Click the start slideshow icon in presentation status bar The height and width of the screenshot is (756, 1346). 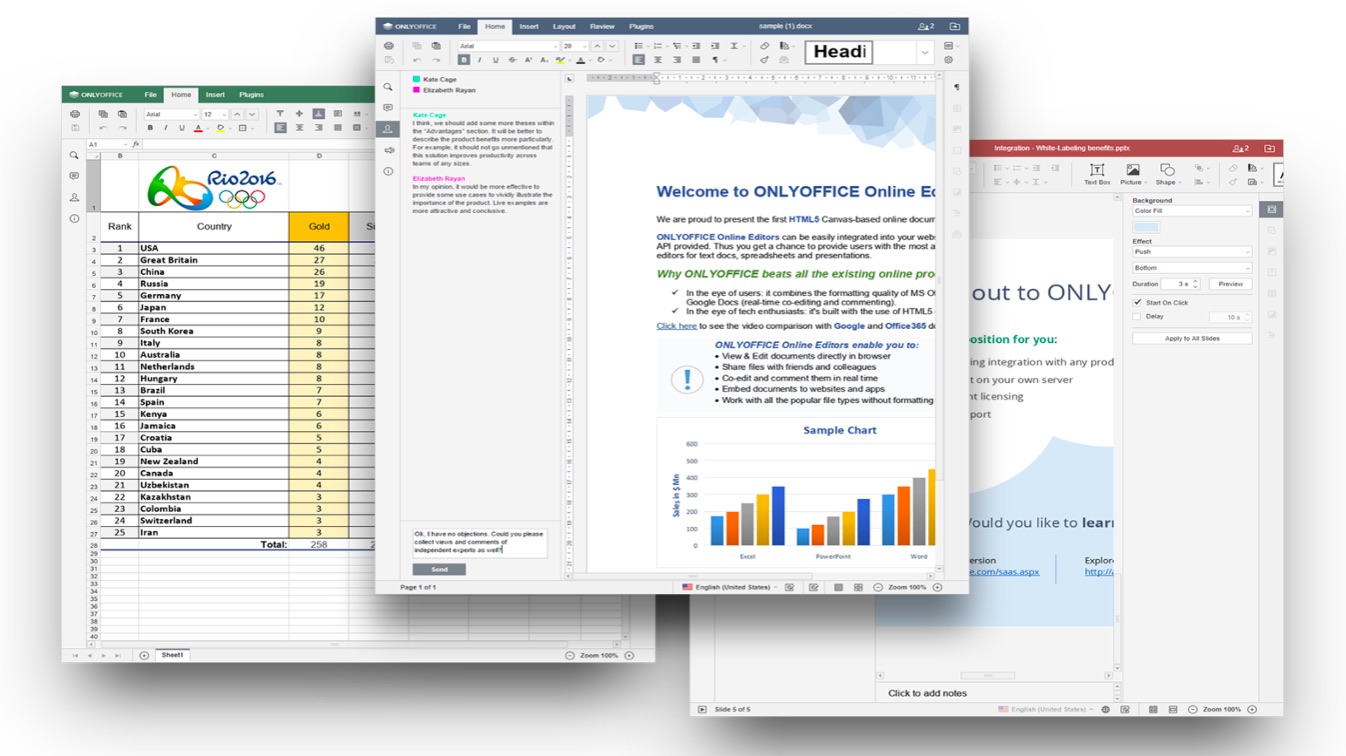[x=702, y=710]
